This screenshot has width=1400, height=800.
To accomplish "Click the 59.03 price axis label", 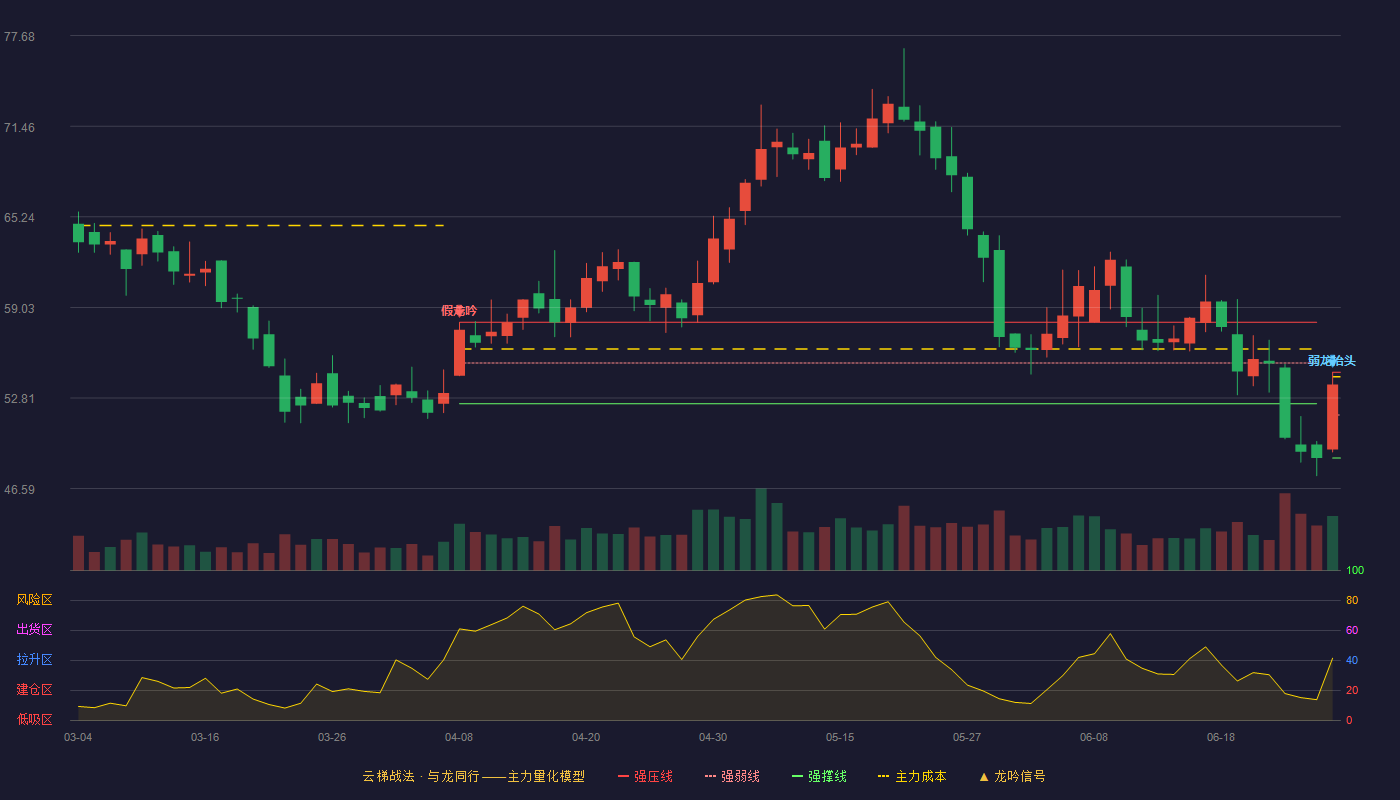I will (x=19, y=309).
